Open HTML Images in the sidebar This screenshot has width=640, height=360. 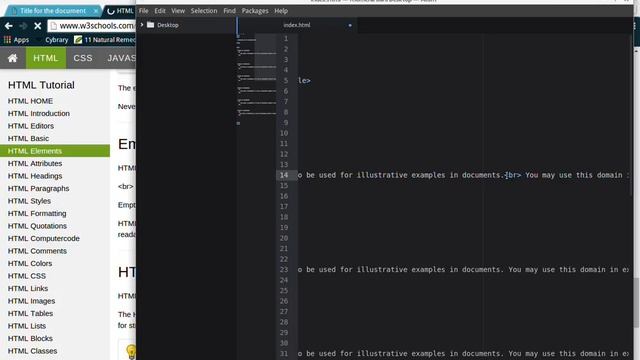[31, 301]
